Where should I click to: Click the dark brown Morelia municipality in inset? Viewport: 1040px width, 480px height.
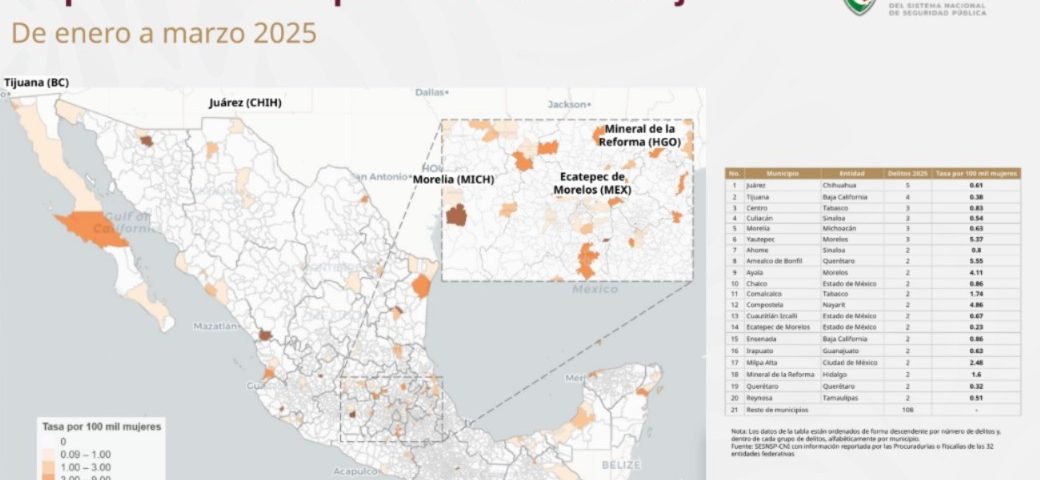(x=456, y=215)
